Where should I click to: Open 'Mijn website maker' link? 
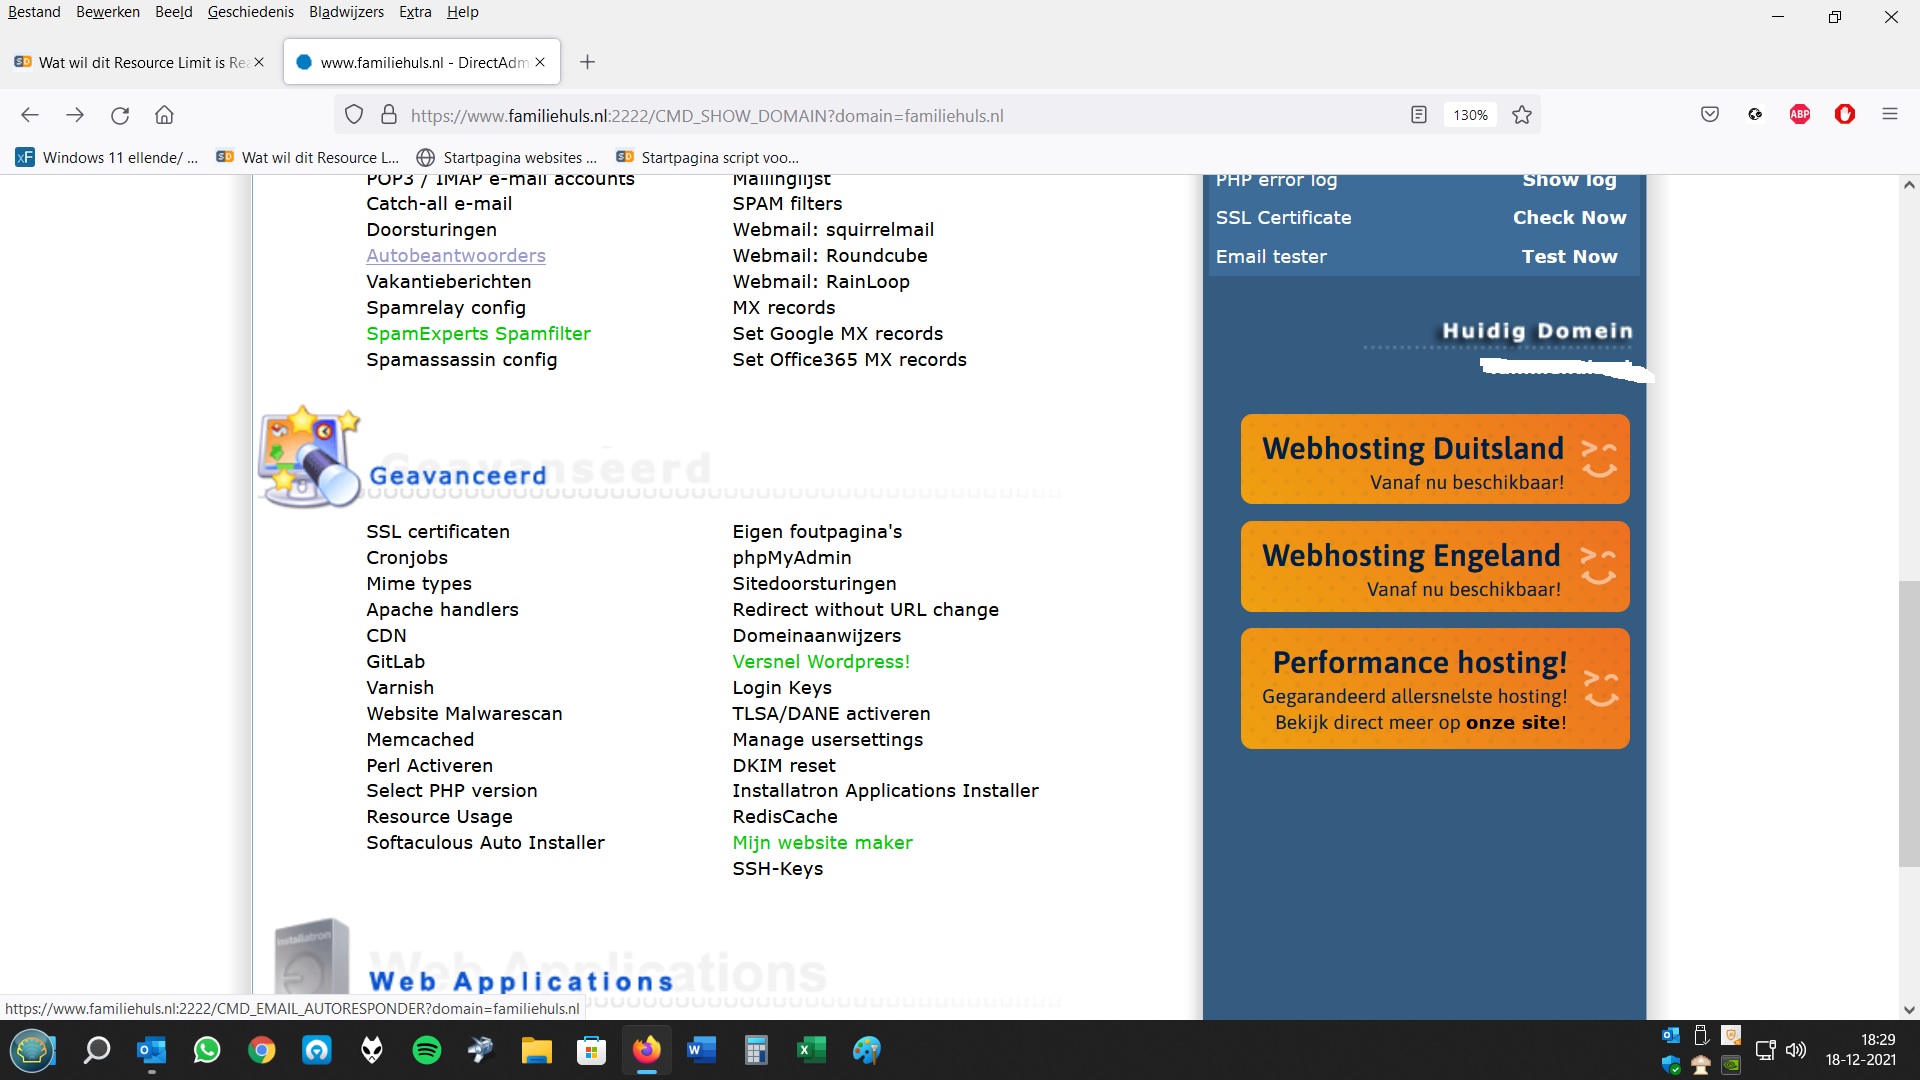coord(822,842)
